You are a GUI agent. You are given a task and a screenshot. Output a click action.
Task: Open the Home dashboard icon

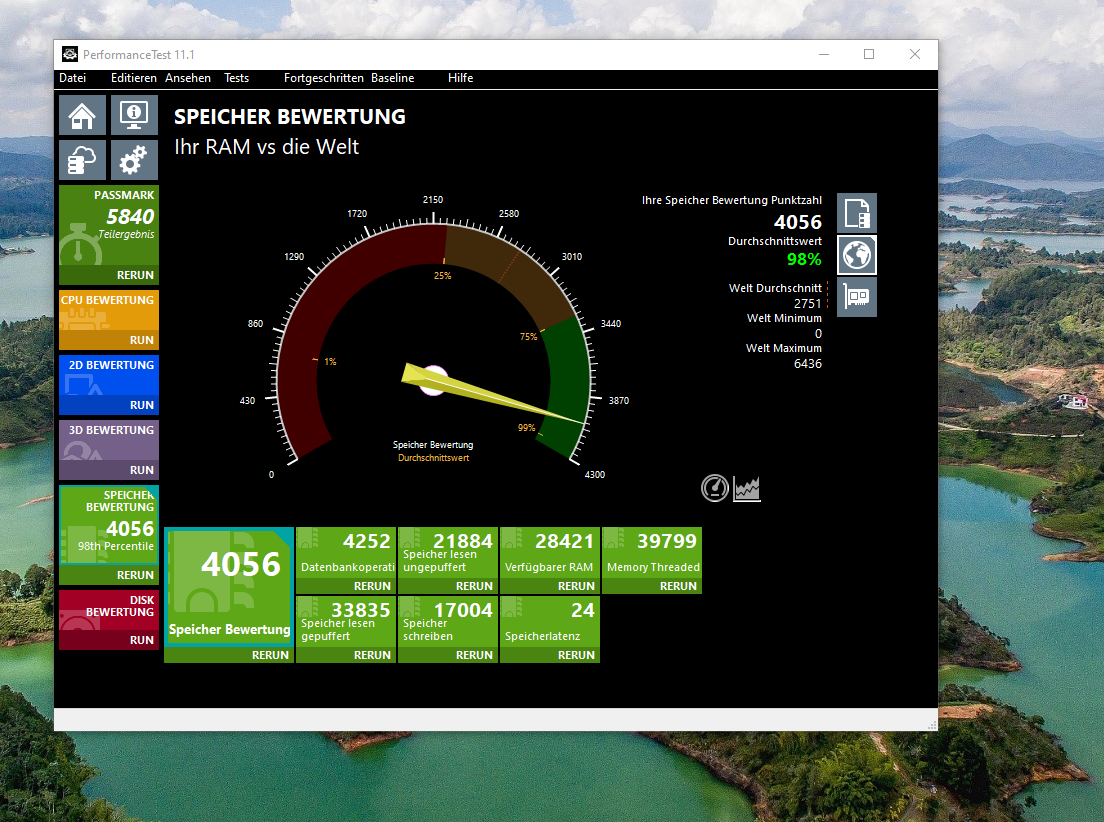82,115
